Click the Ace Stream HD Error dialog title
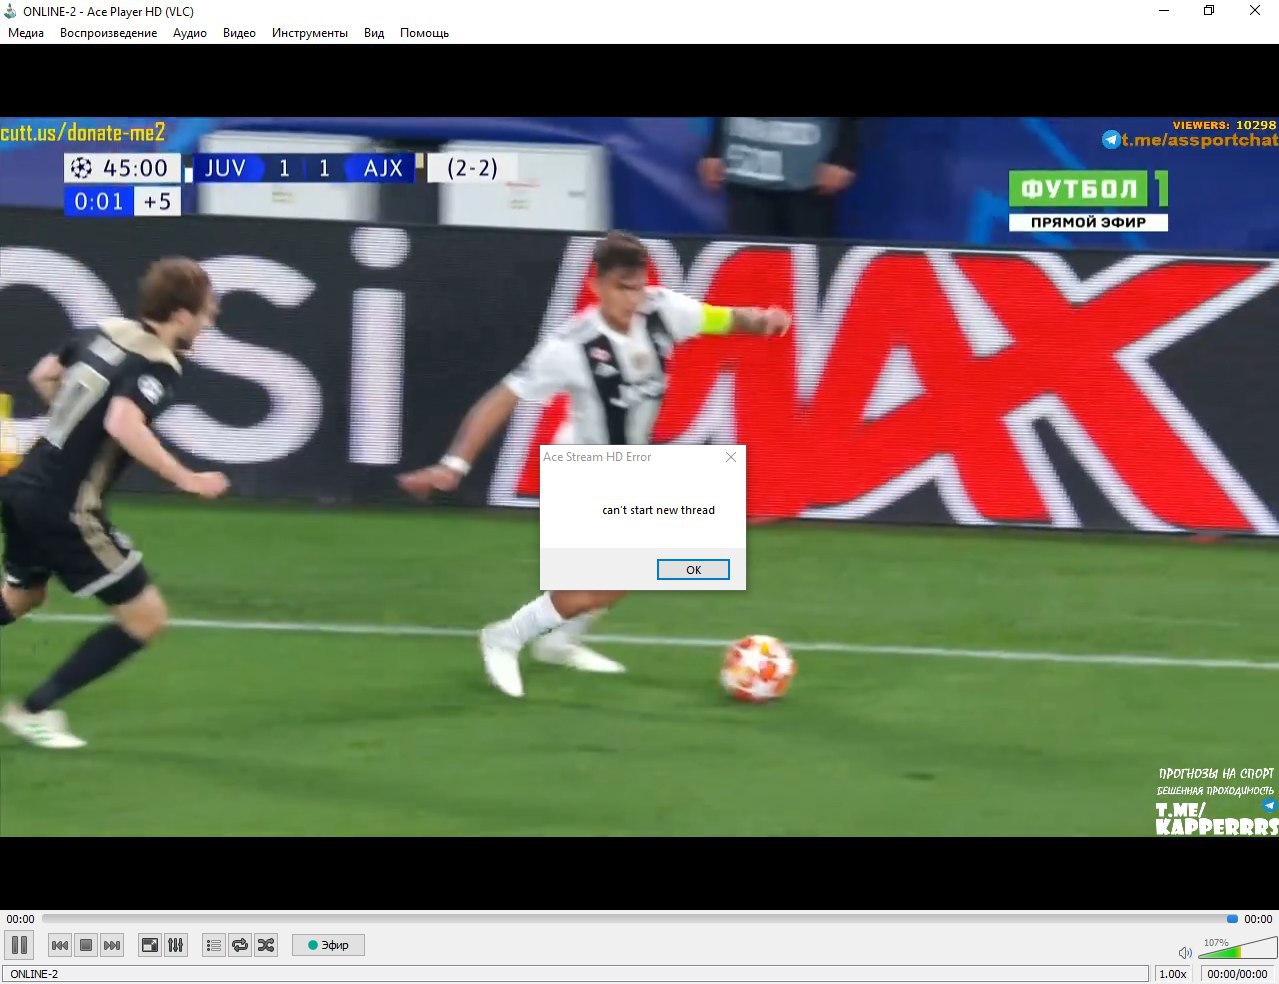Image resolution: width=1279 pixels, height=984 pixels. [597, 457]
